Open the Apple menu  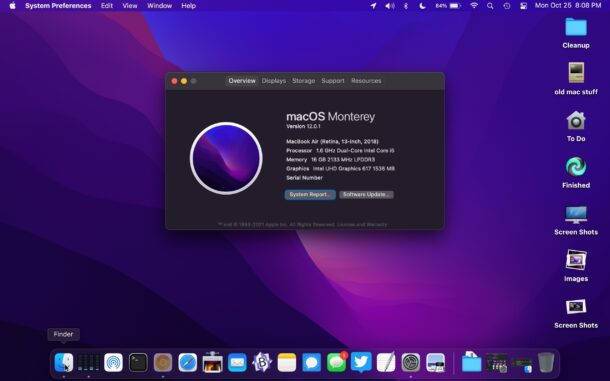pyautogui.click(x=12, y=5)
